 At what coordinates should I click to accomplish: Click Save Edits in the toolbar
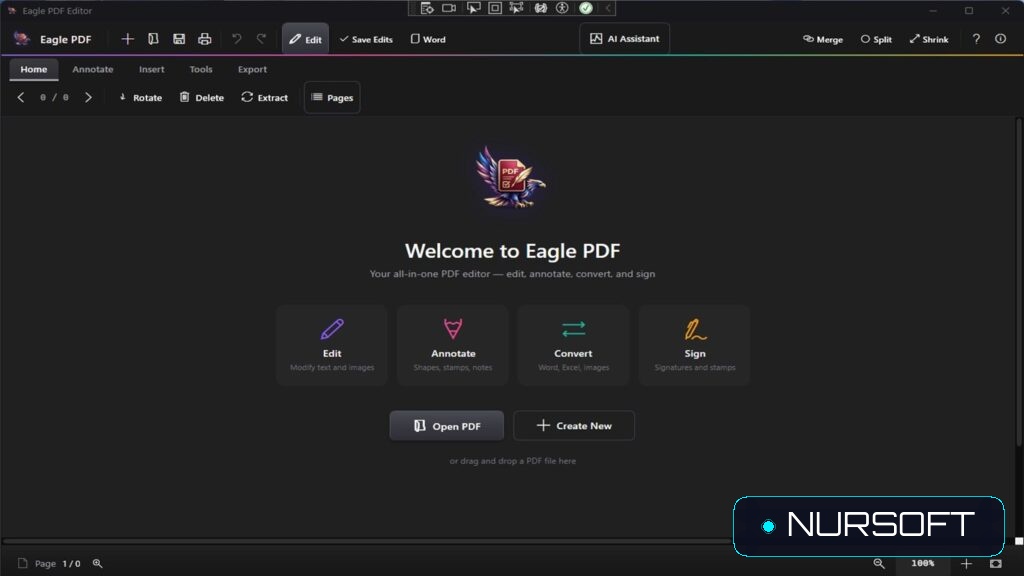(x=366, y=39)
